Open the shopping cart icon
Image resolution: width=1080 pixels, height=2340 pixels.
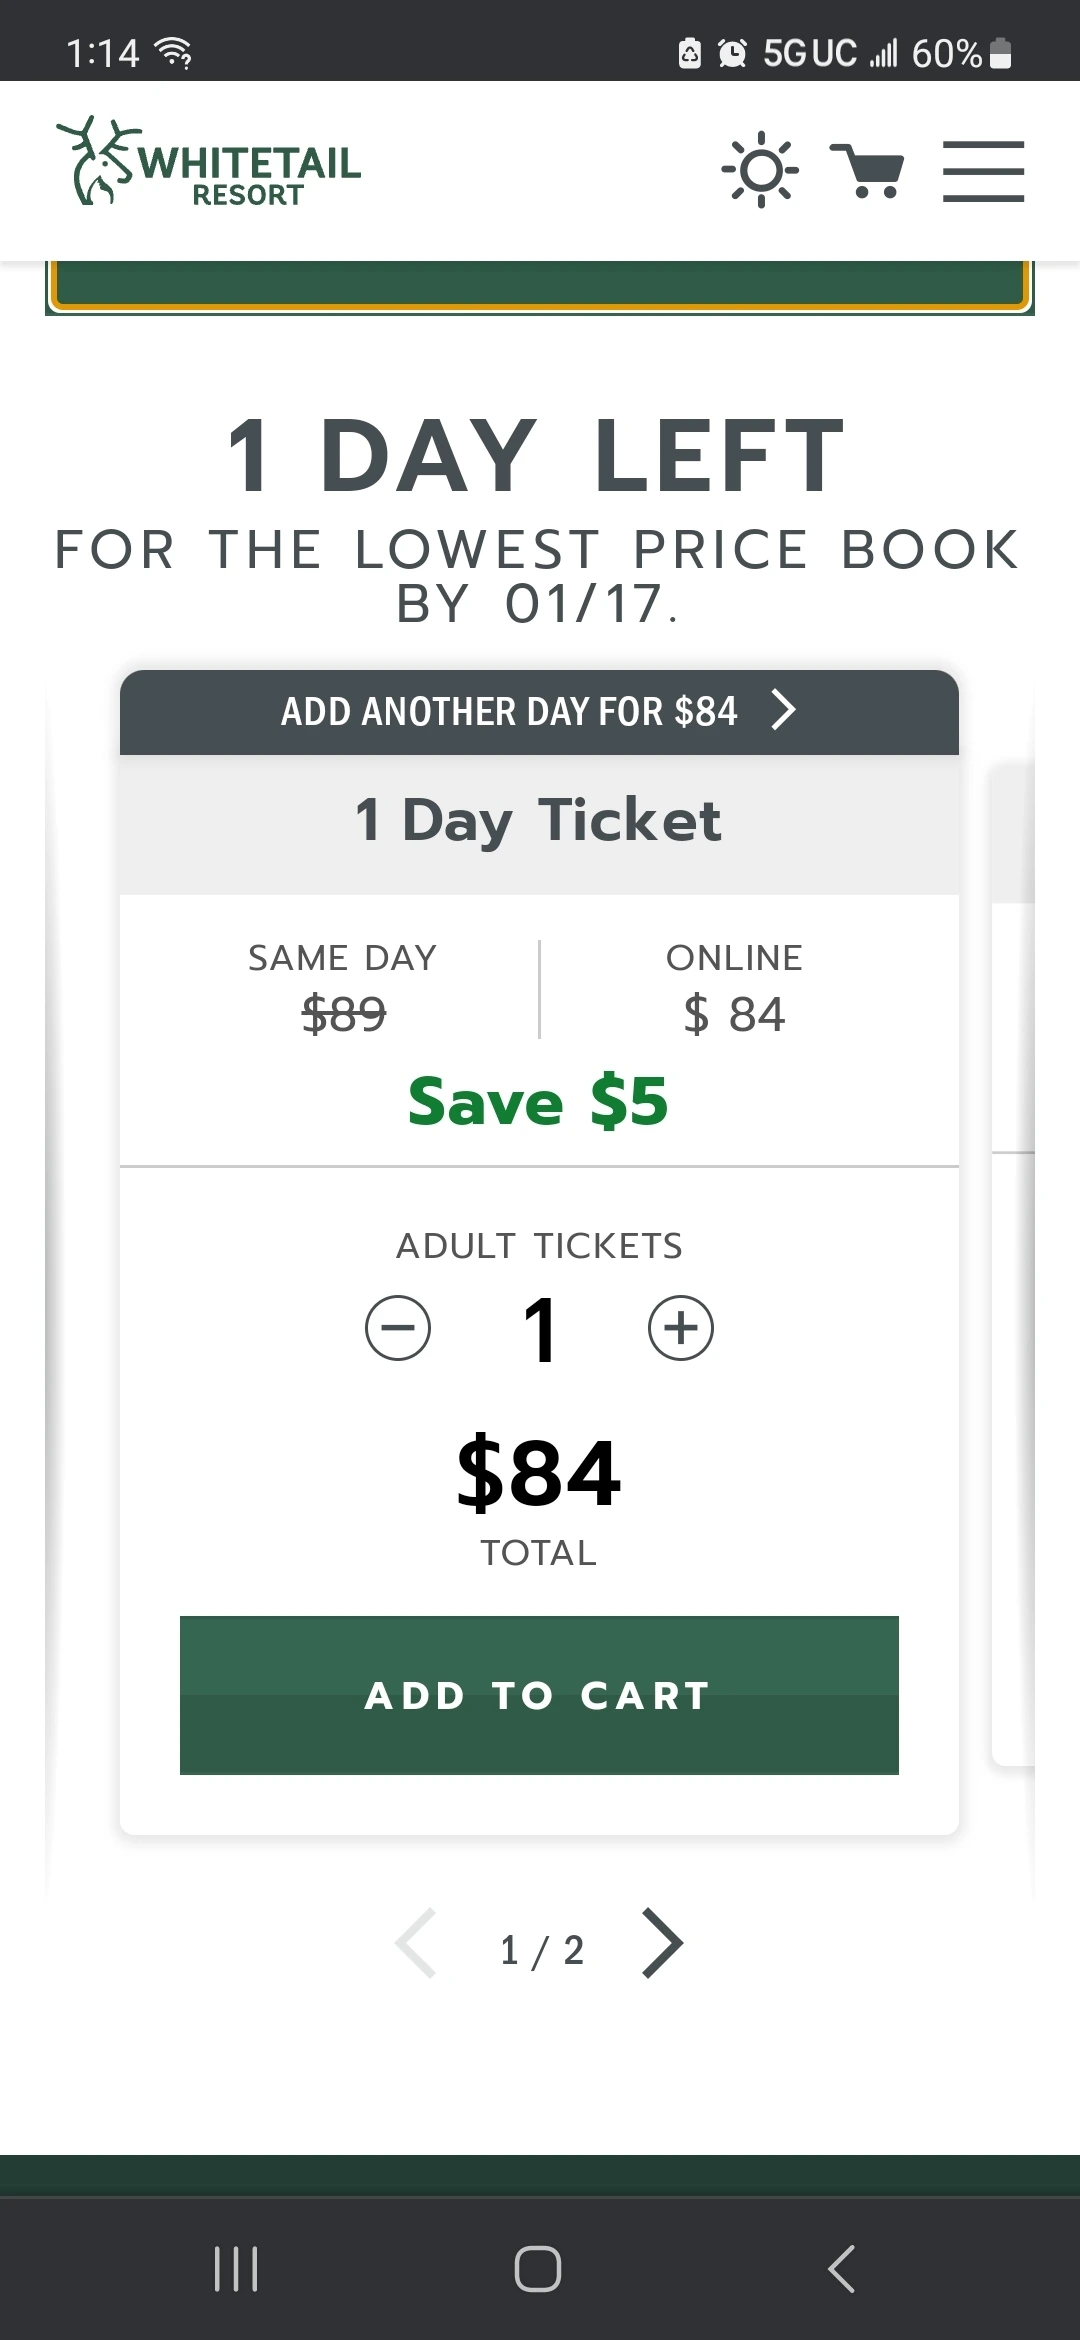point(867,171)
